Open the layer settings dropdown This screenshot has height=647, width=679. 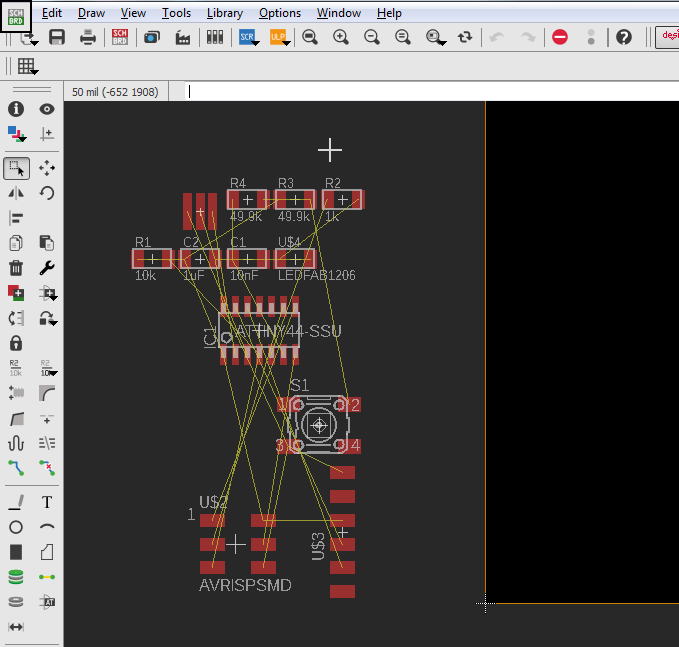click(16, 133)
